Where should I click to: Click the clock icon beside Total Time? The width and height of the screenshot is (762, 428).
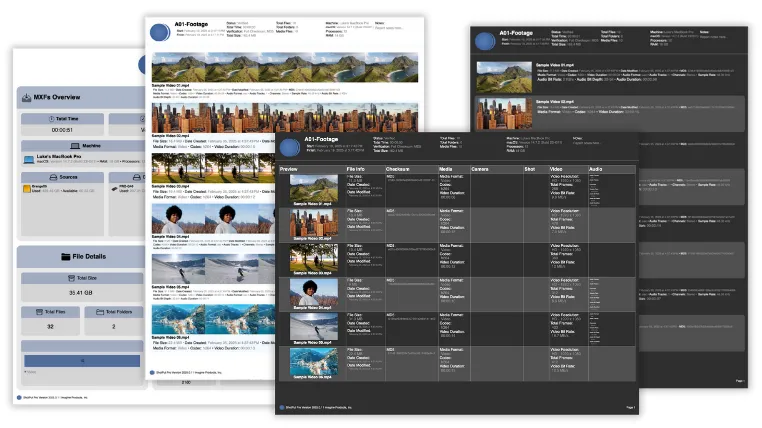52,119
